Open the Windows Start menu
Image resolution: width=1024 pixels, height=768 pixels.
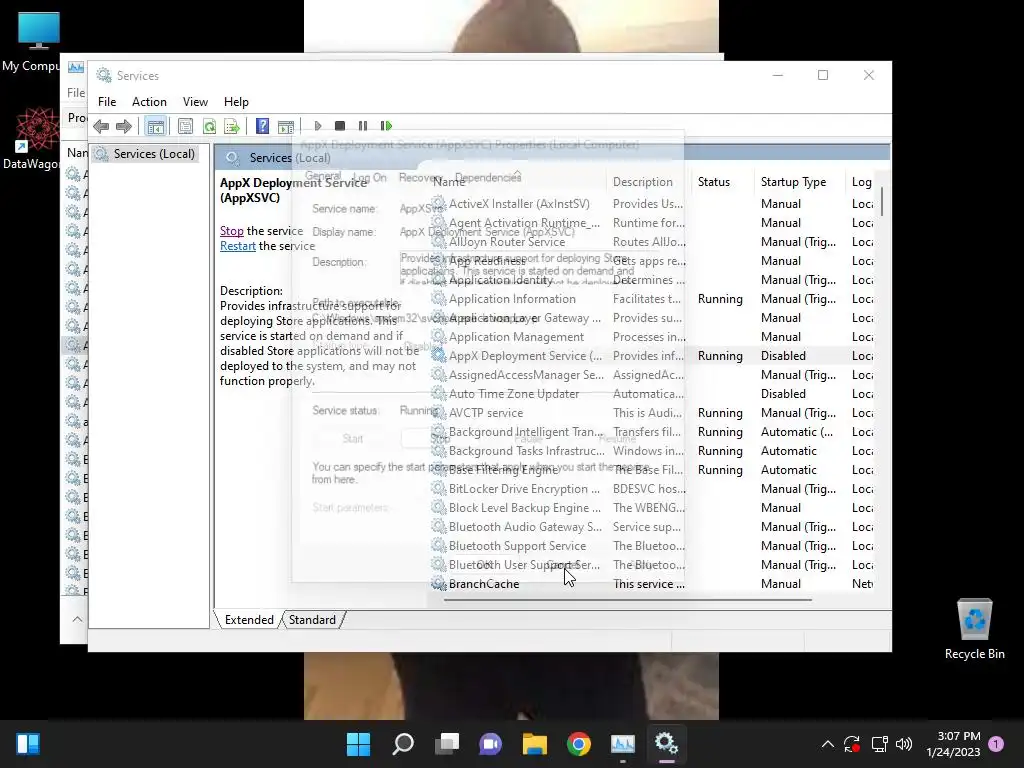pyautogui.click(x=358, y=744)
